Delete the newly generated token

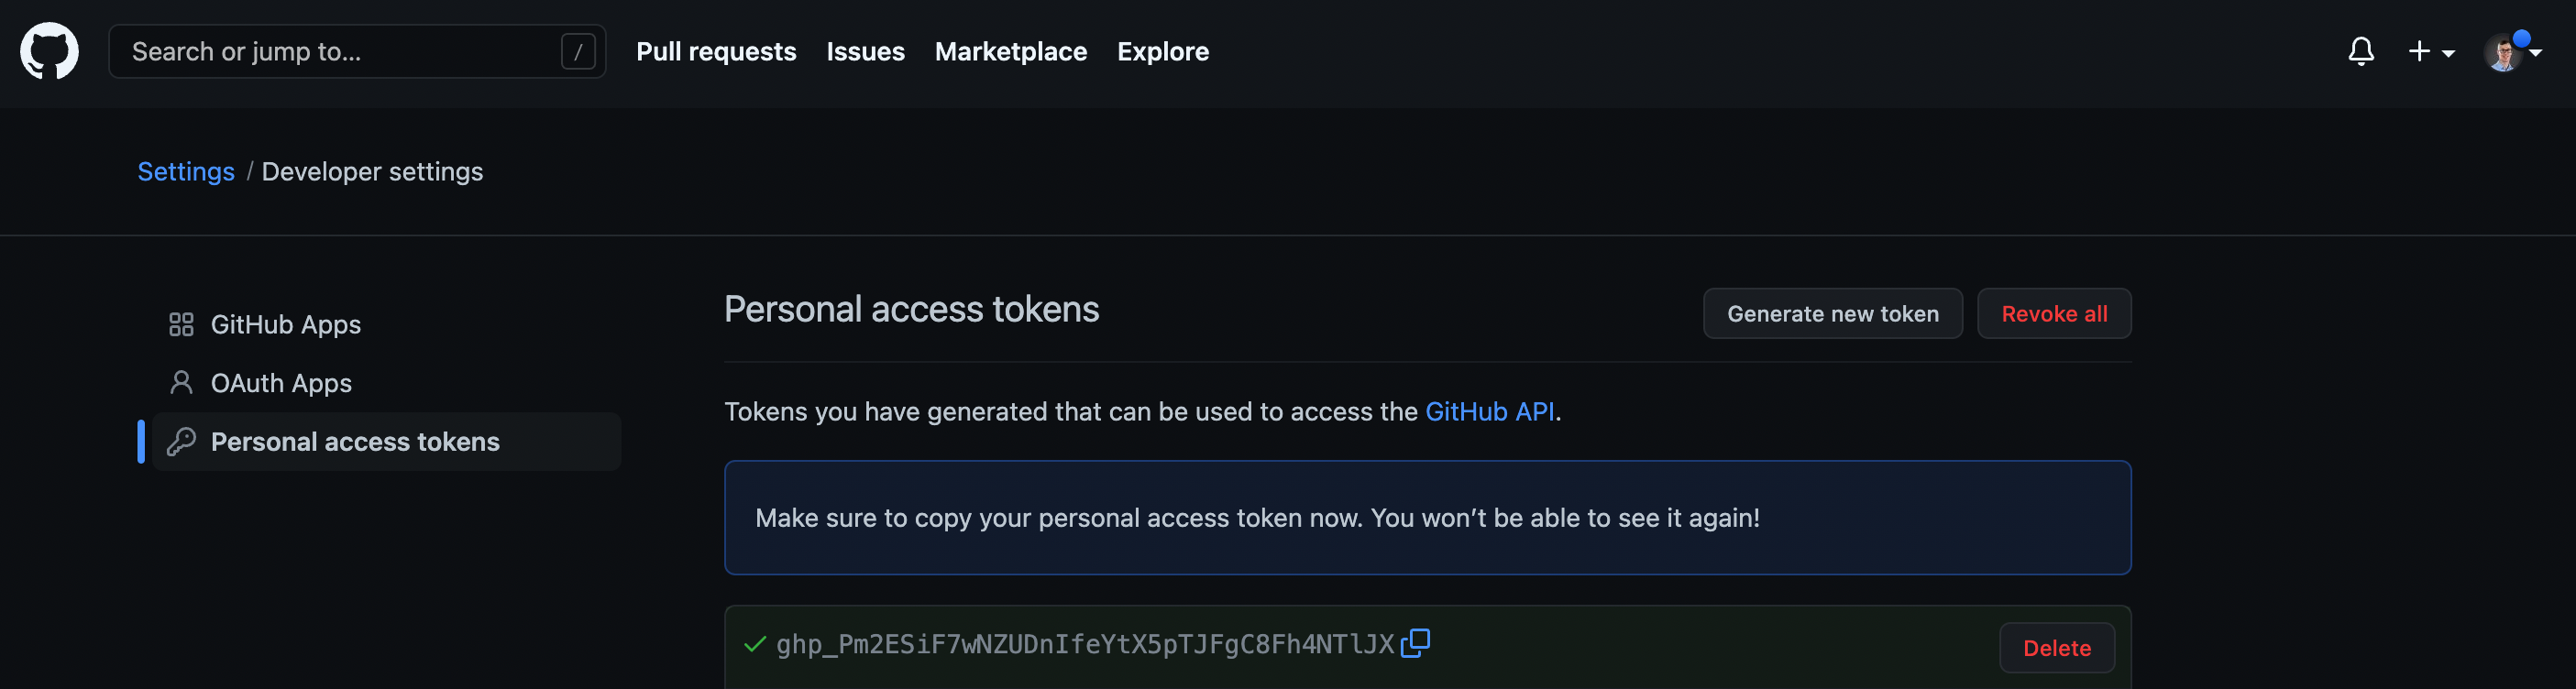pos(2056,647)
